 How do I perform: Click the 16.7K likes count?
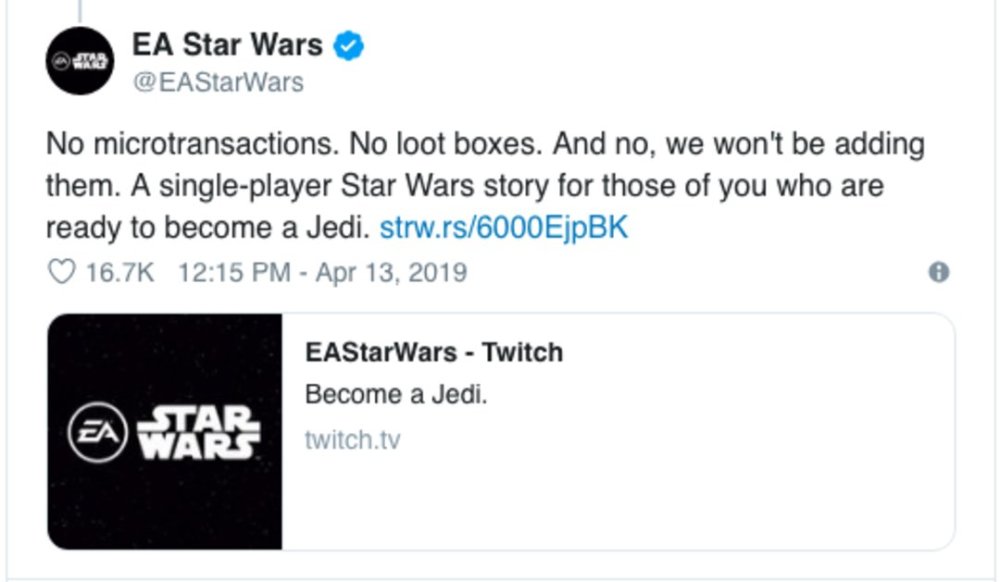pos(120,273)
